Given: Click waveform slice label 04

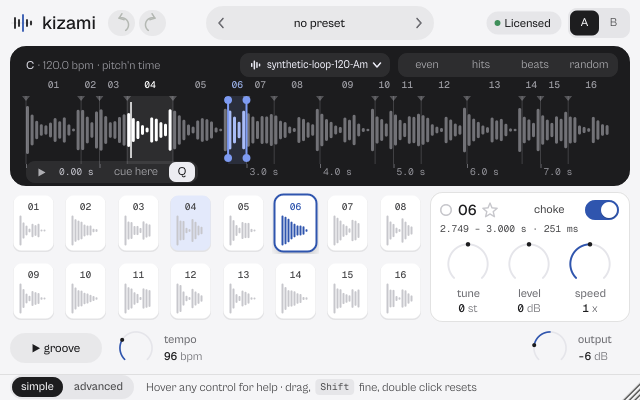Looking at the screenshot, I should tap(150, 85).
